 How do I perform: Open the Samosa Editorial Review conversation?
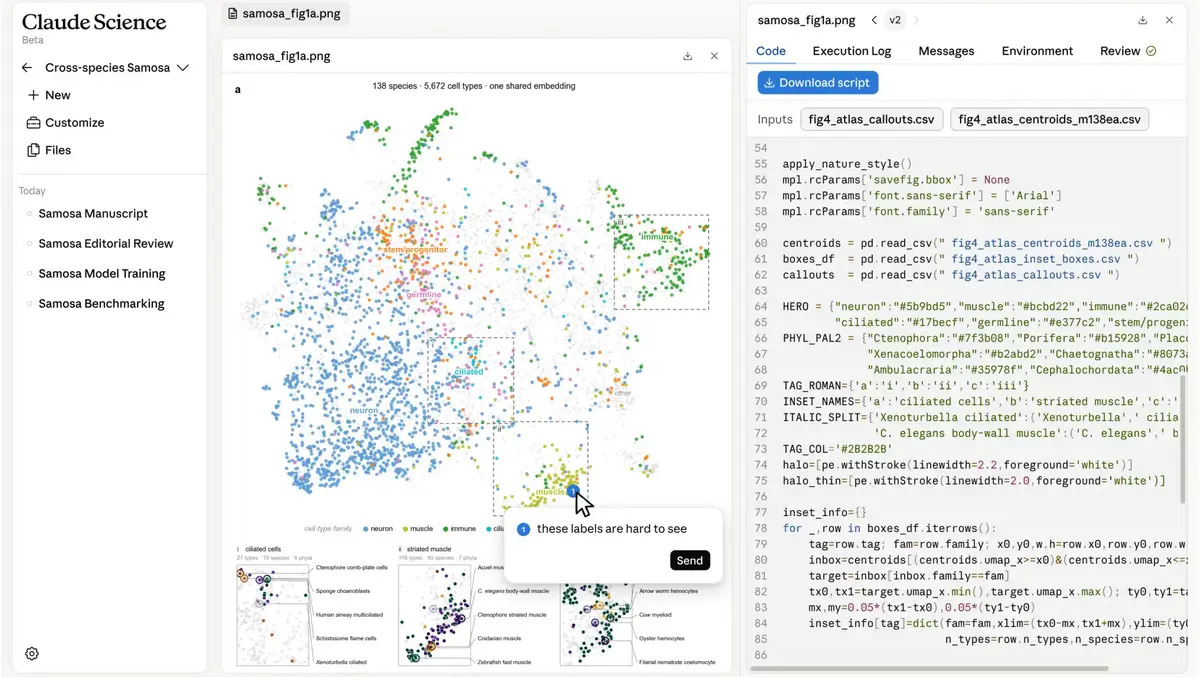coord(106,244)
